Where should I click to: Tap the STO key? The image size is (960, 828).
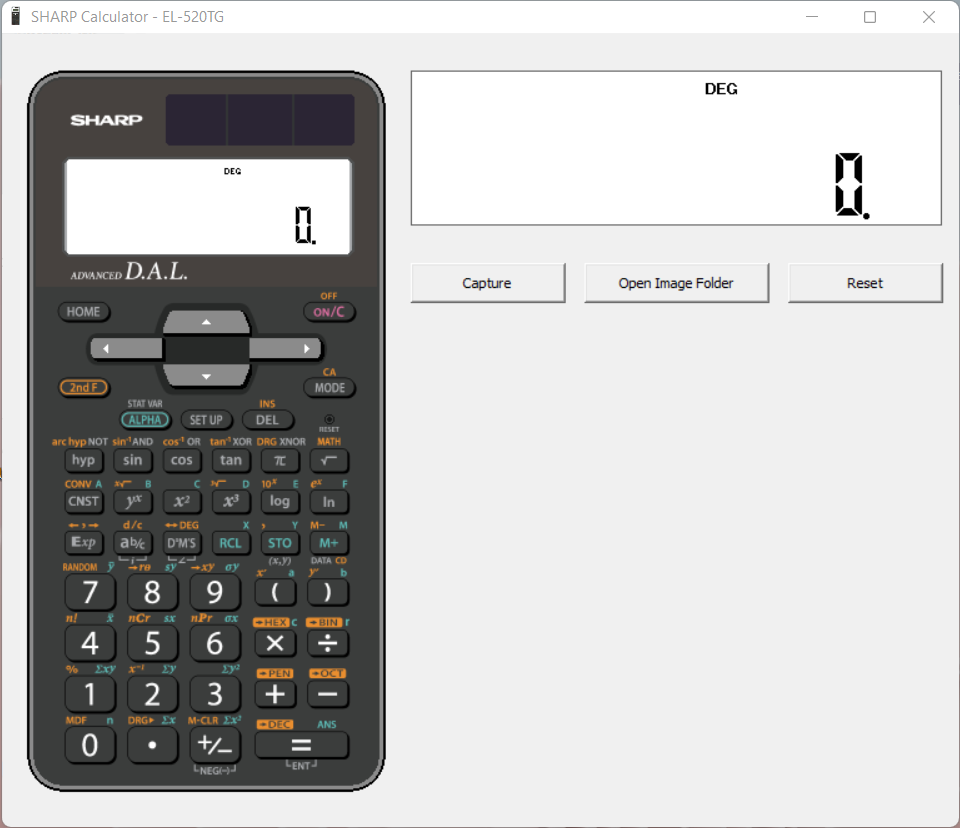[x=280, y=543]
